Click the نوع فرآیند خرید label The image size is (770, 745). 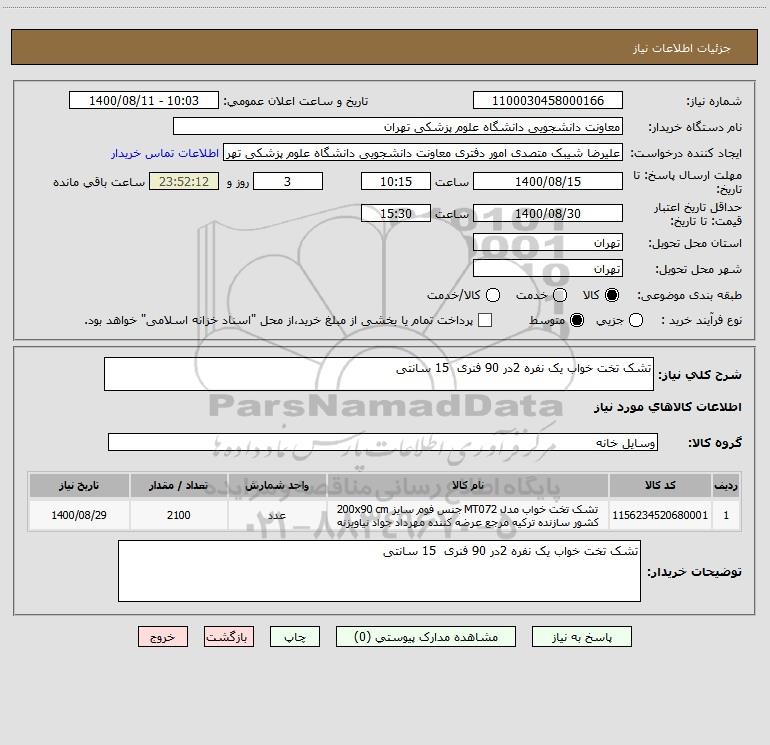click(x=701, y=320)
